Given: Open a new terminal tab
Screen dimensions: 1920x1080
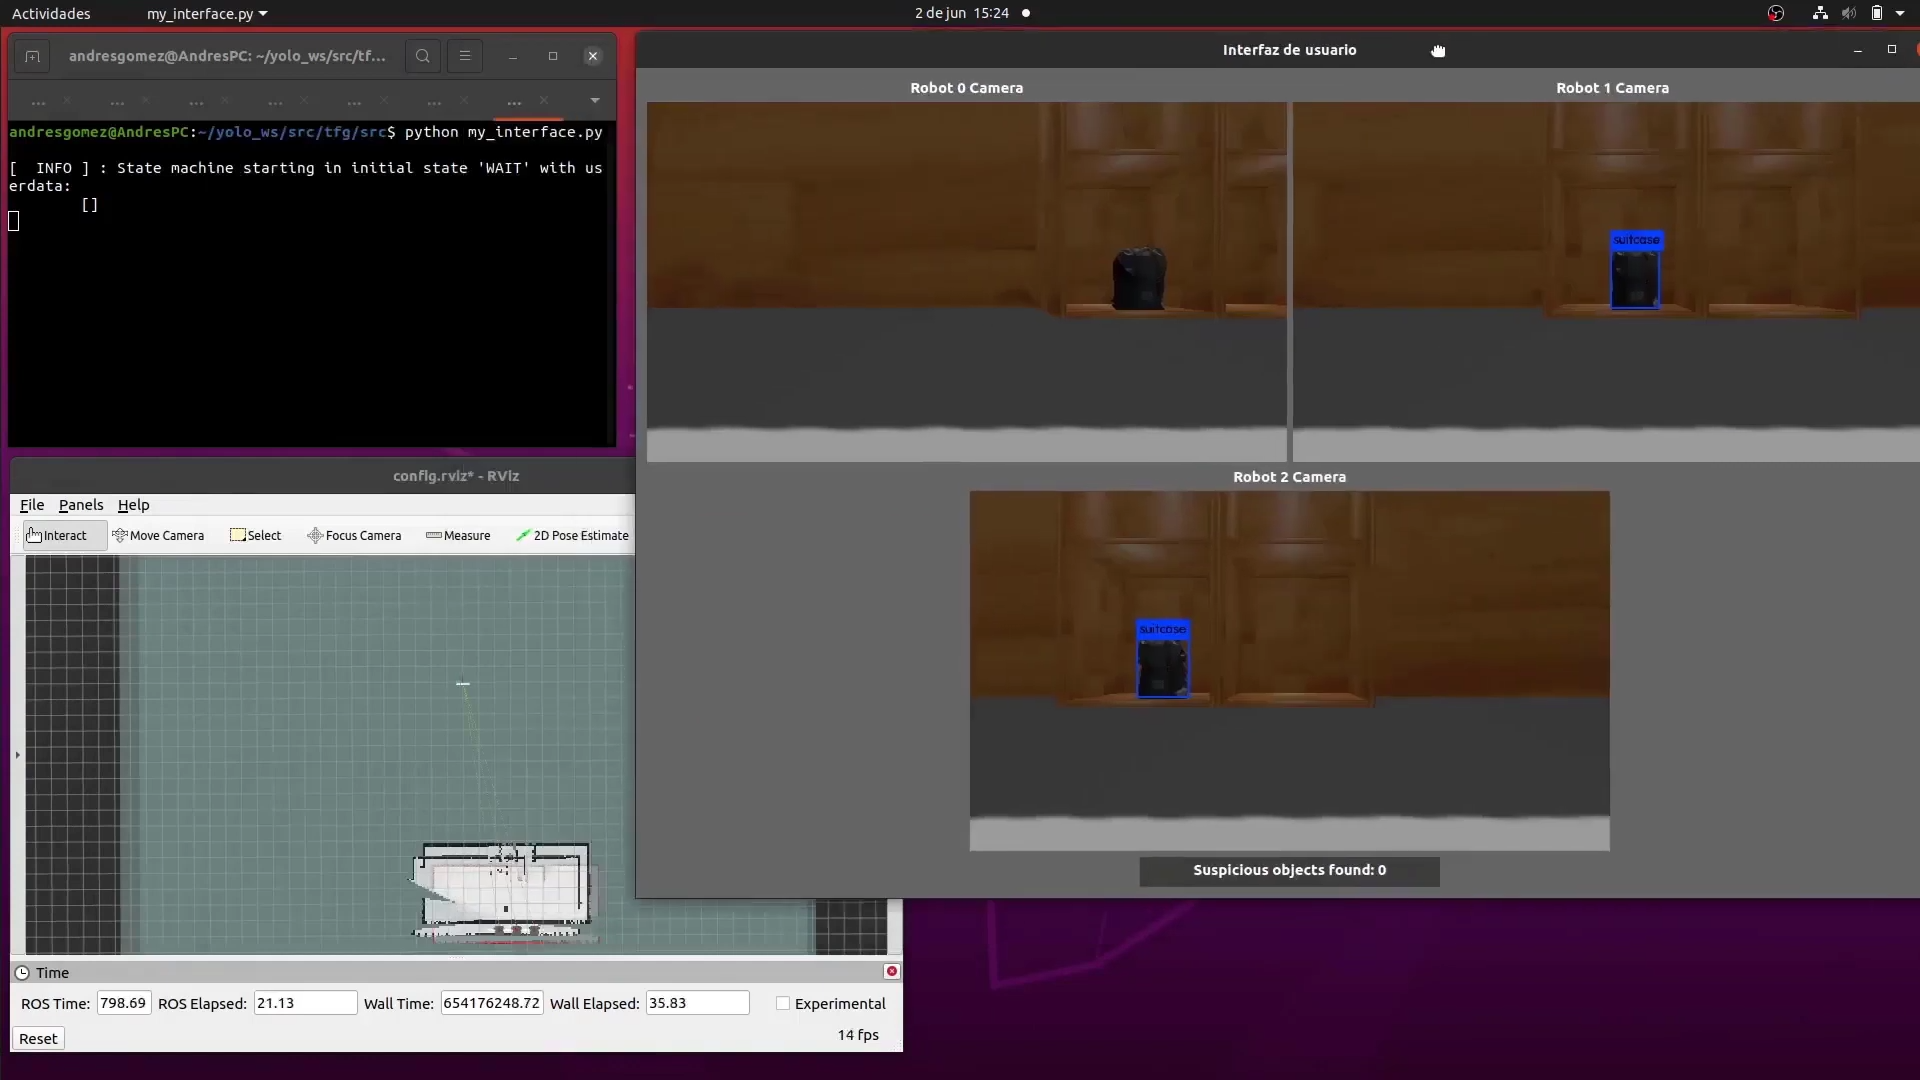Looking at the screenshot, I should click(x=32, y=56).
